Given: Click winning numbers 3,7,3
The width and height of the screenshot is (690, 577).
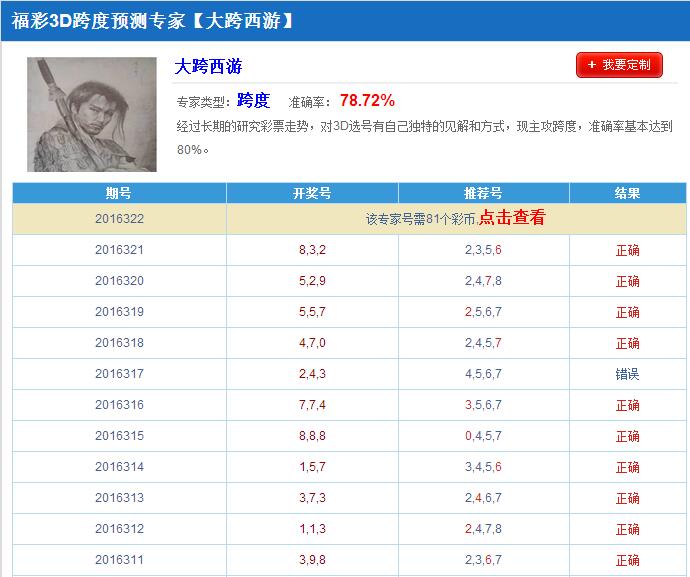Looking at the screenshot, I should pos(312,498).
